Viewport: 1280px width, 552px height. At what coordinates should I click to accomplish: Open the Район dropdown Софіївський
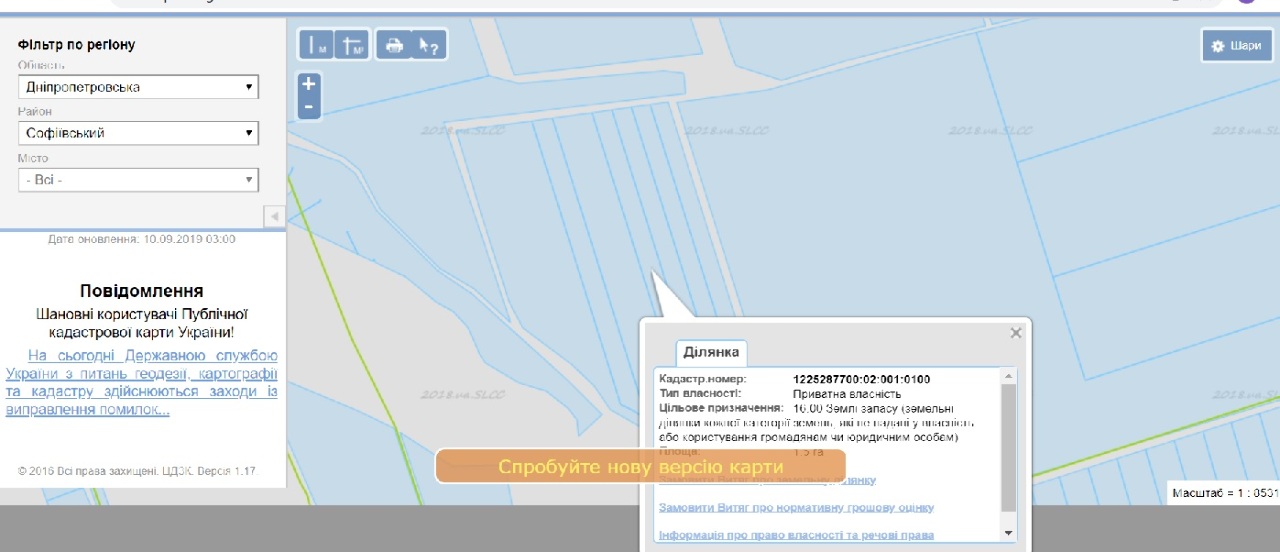pos(138,133)
